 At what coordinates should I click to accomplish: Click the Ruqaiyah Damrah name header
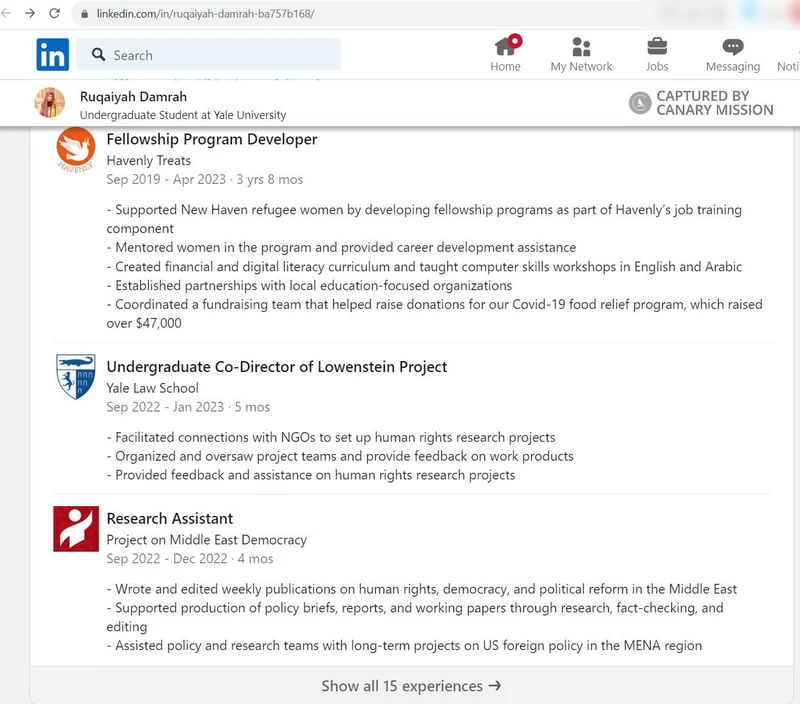coord(133,96)
